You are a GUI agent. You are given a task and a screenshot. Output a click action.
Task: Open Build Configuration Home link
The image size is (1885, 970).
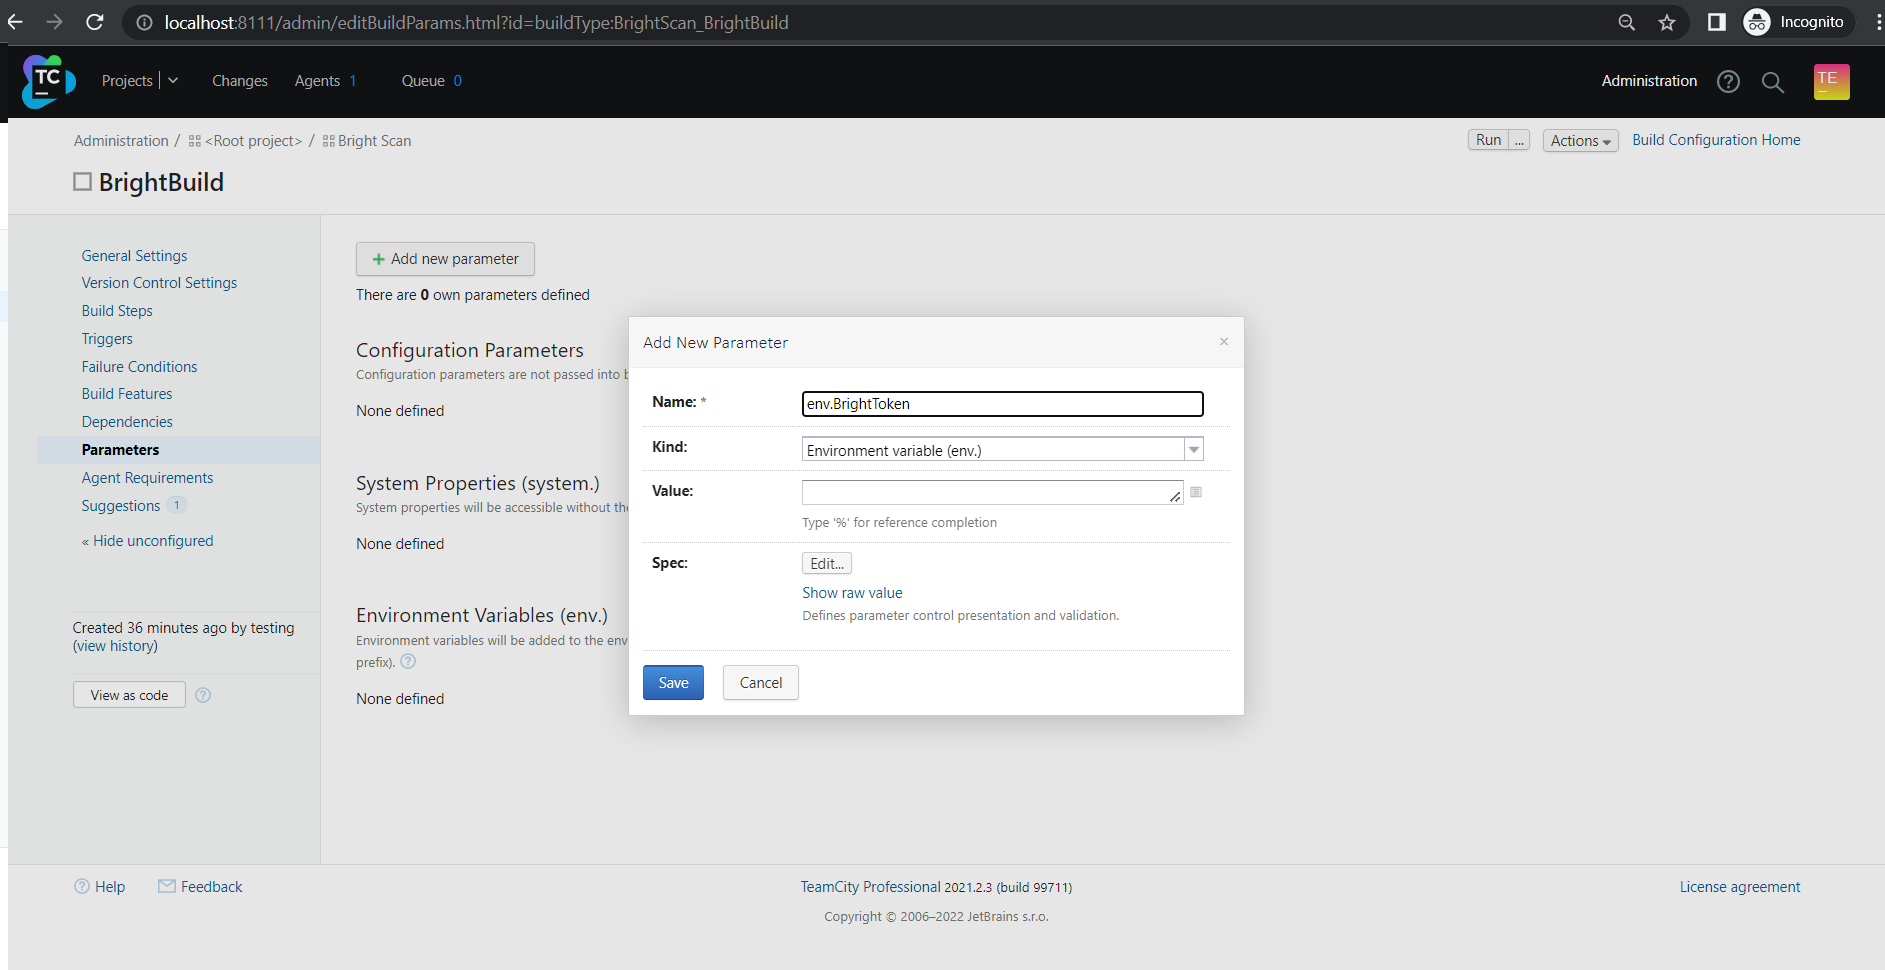1716,140
